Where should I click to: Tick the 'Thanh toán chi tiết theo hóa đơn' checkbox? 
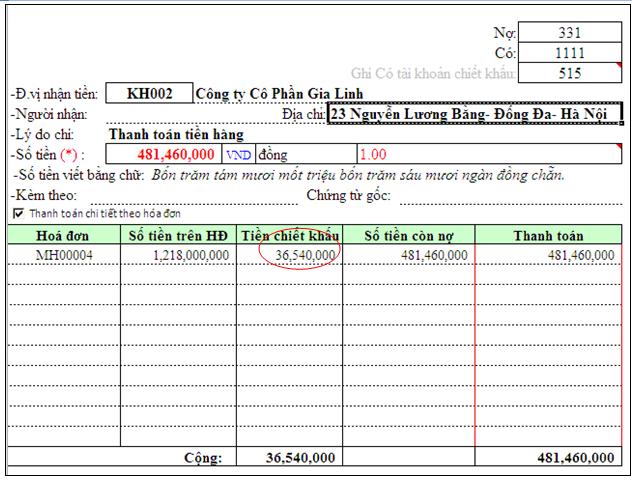tap(18, 214)
